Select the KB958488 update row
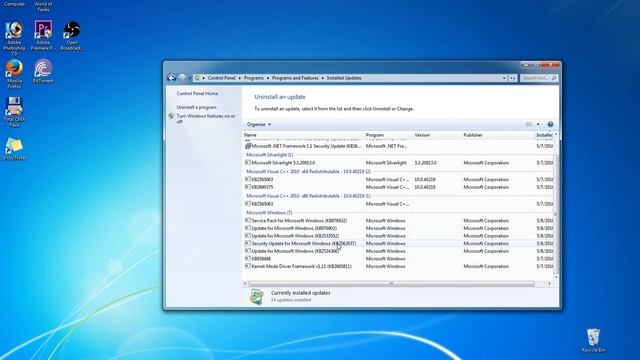This screenshot has height=360, width=640. (x=398, y=258)
